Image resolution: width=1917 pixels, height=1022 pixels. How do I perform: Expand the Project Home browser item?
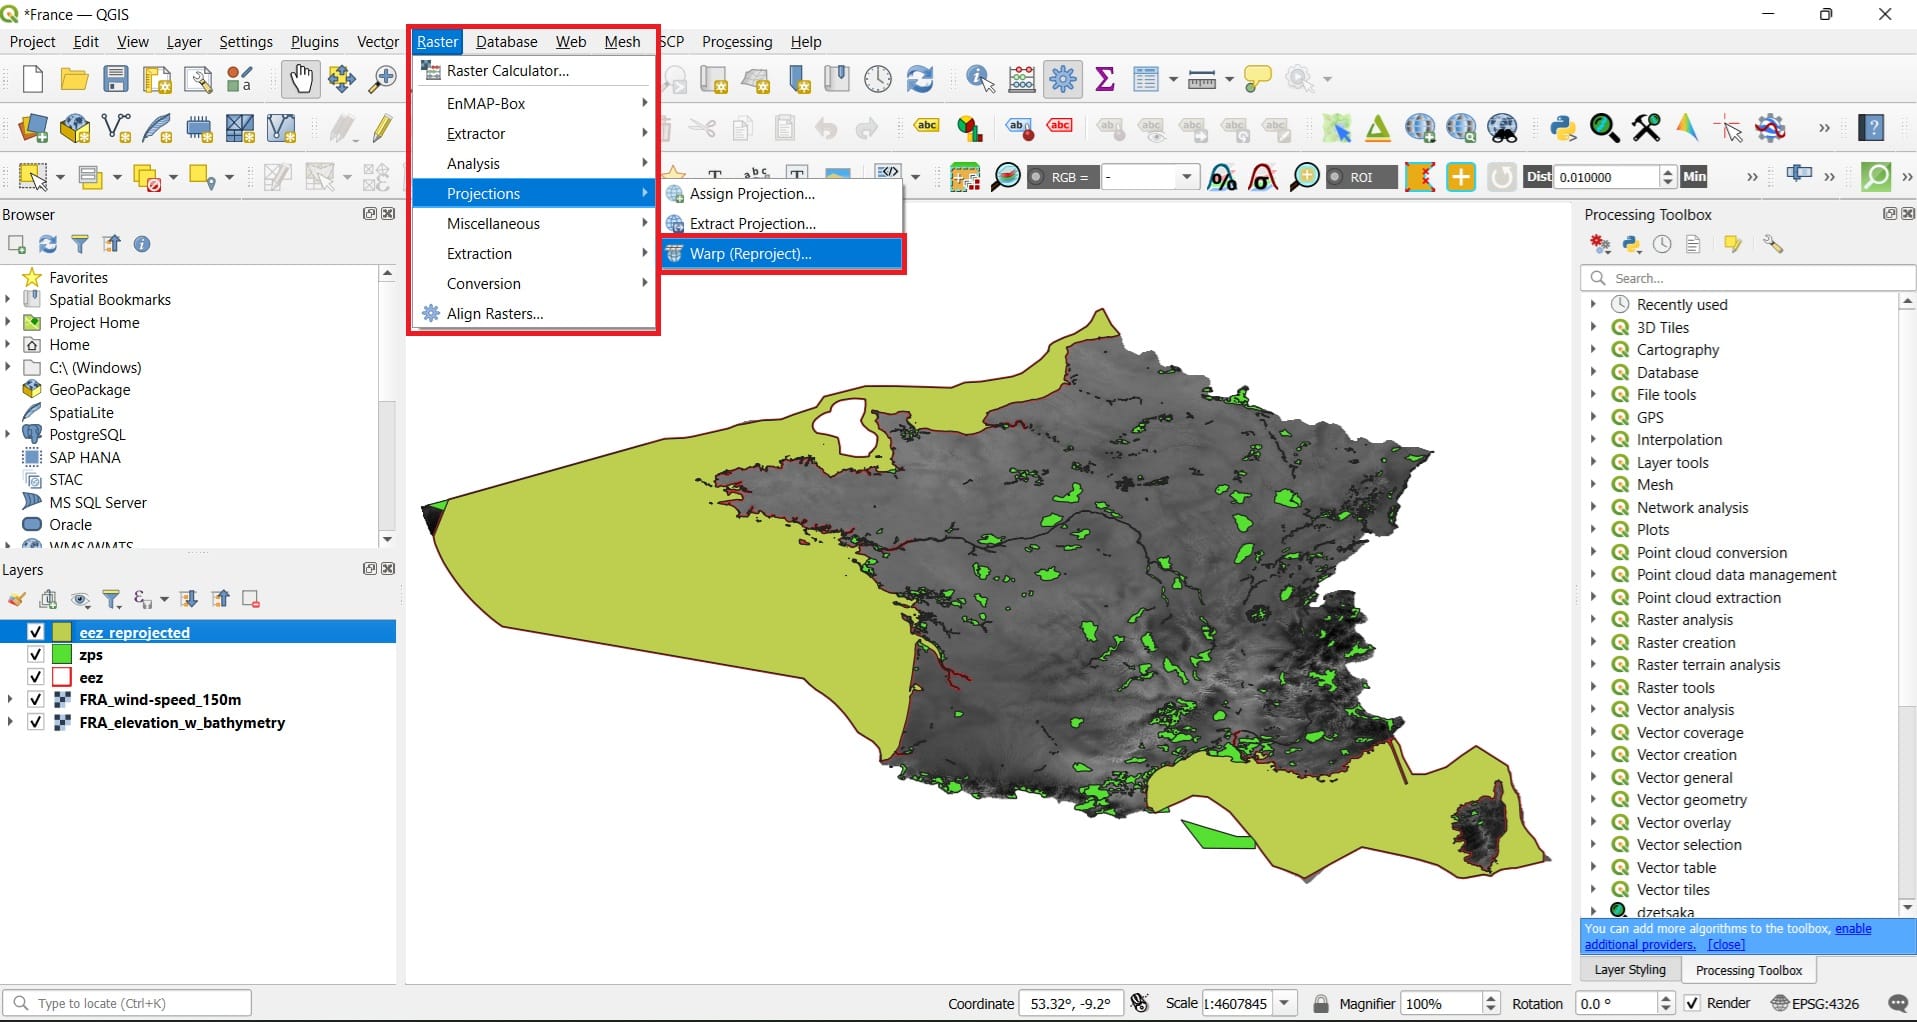[8, 322]
